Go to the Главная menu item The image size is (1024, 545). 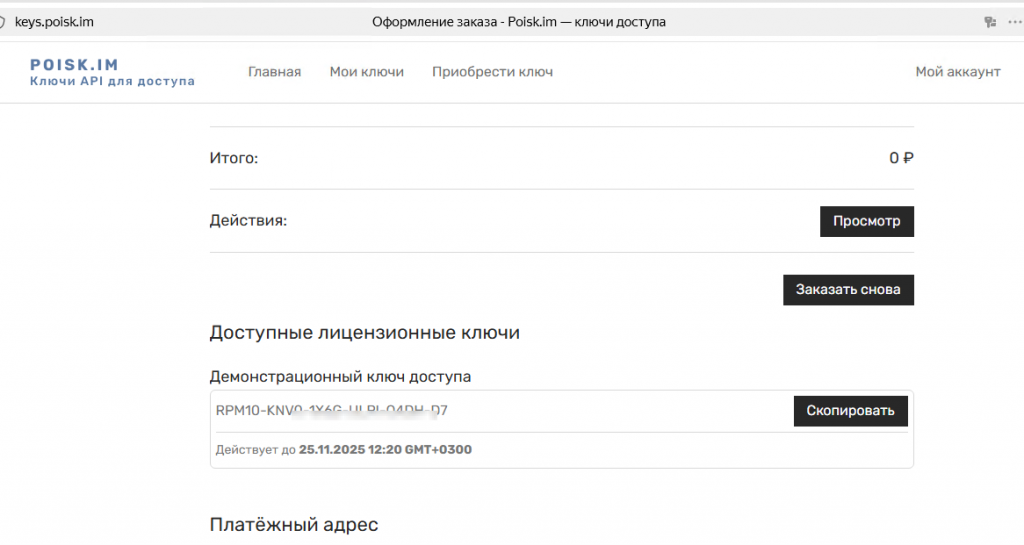pyautogui.click(x=274, y=72)
